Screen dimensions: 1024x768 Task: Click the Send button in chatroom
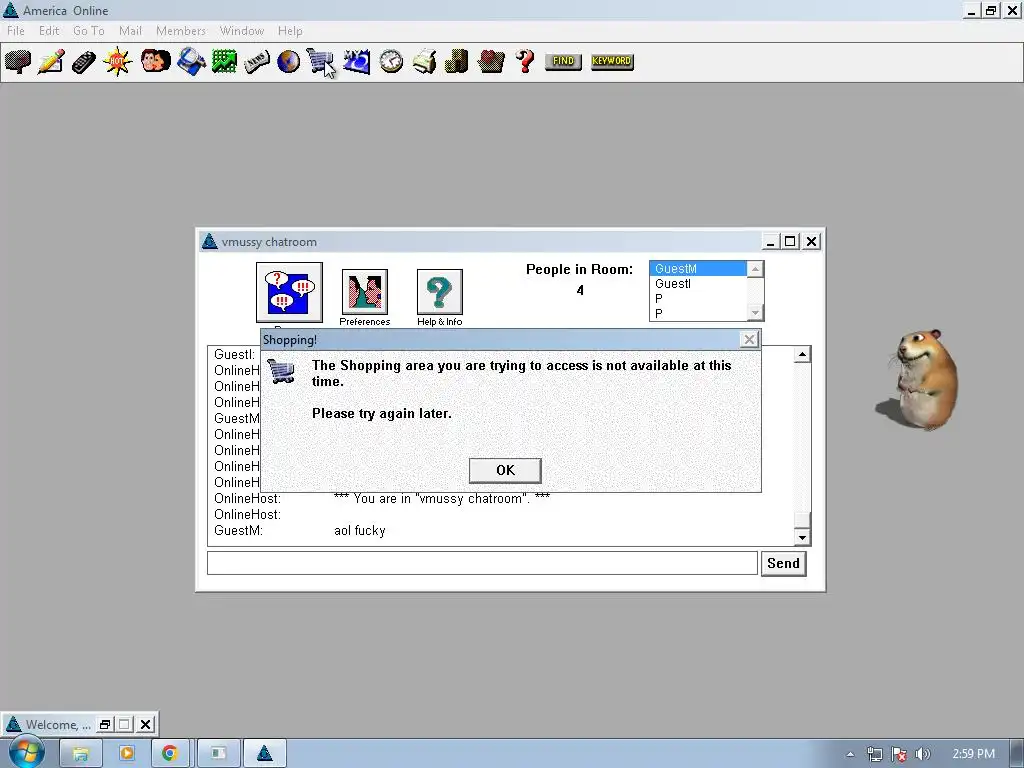(x=783, y=564)
